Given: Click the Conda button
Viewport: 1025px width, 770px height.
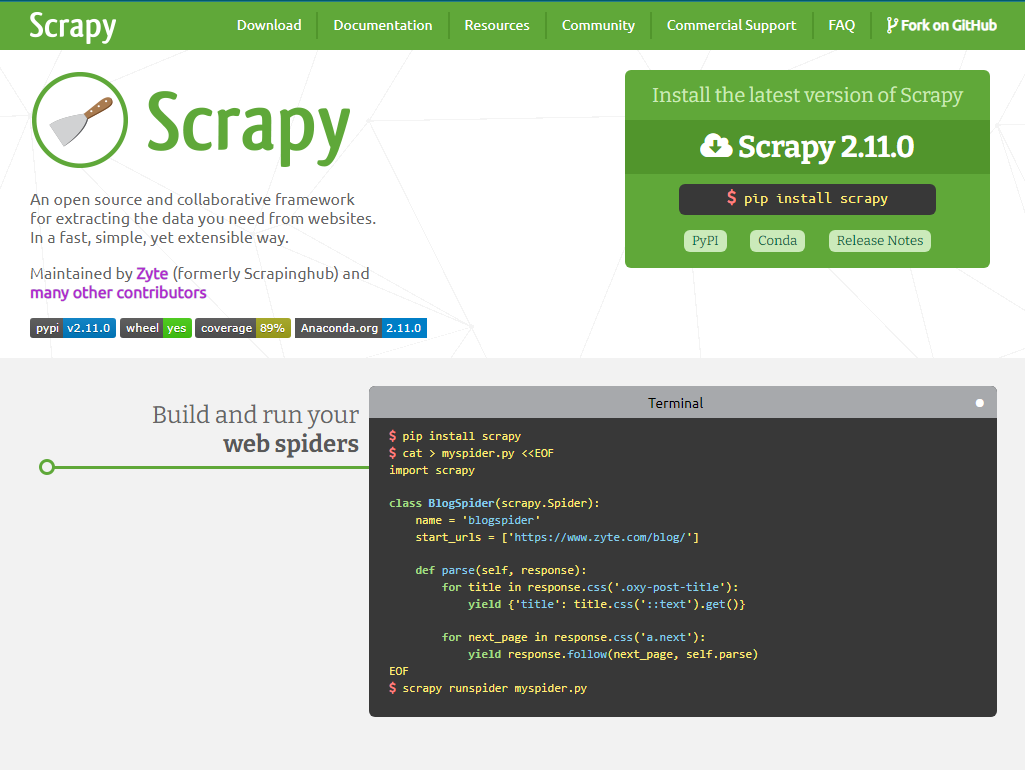Looking at the screenshot, I should click(x=777, y=241).
